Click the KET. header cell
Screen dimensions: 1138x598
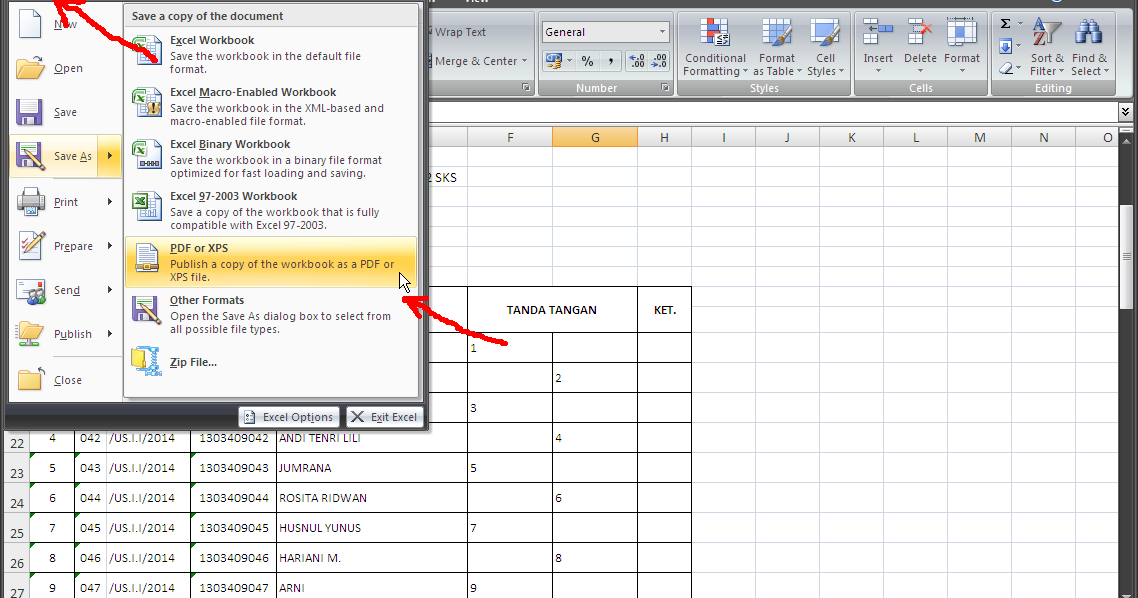pos(665,310)
